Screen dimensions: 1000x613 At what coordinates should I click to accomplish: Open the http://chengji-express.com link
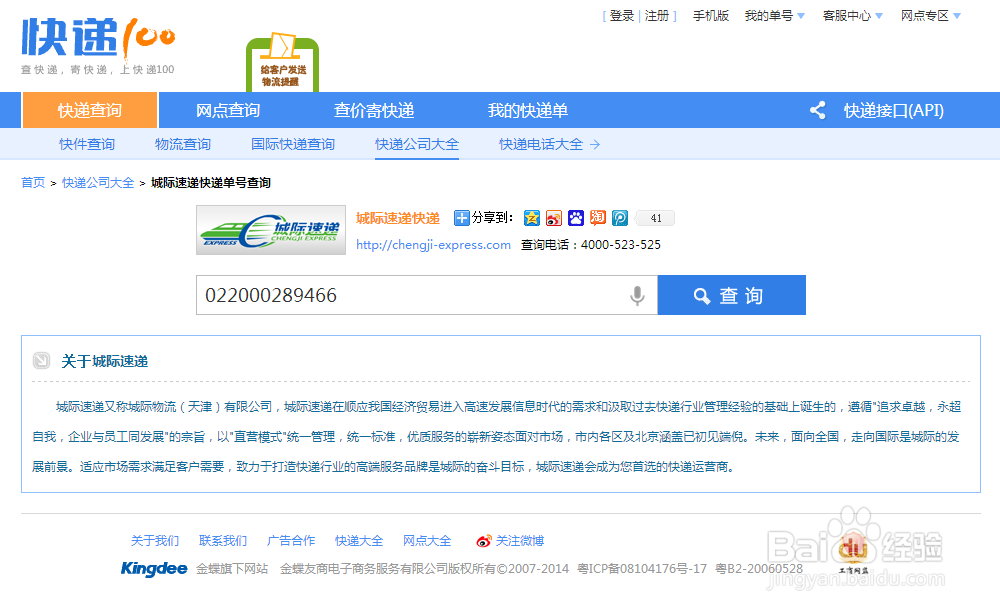(x=433, y=245)
